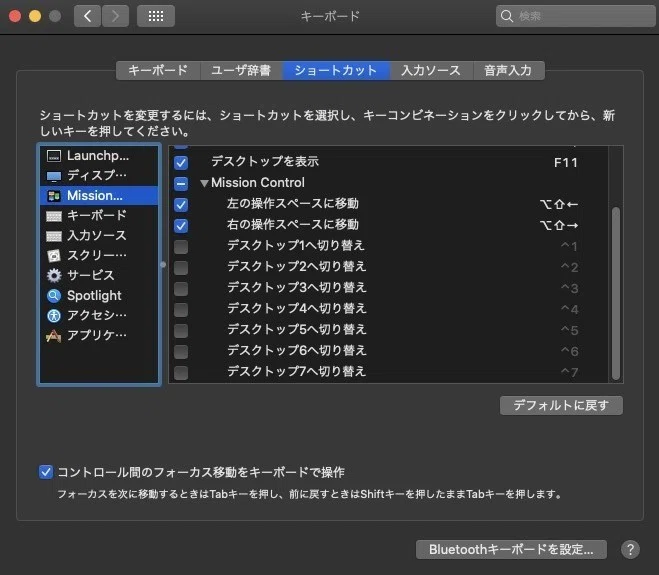The image size is (659, 575).
Task: Open the 音声入力 tab
Action: click(509, 70)
